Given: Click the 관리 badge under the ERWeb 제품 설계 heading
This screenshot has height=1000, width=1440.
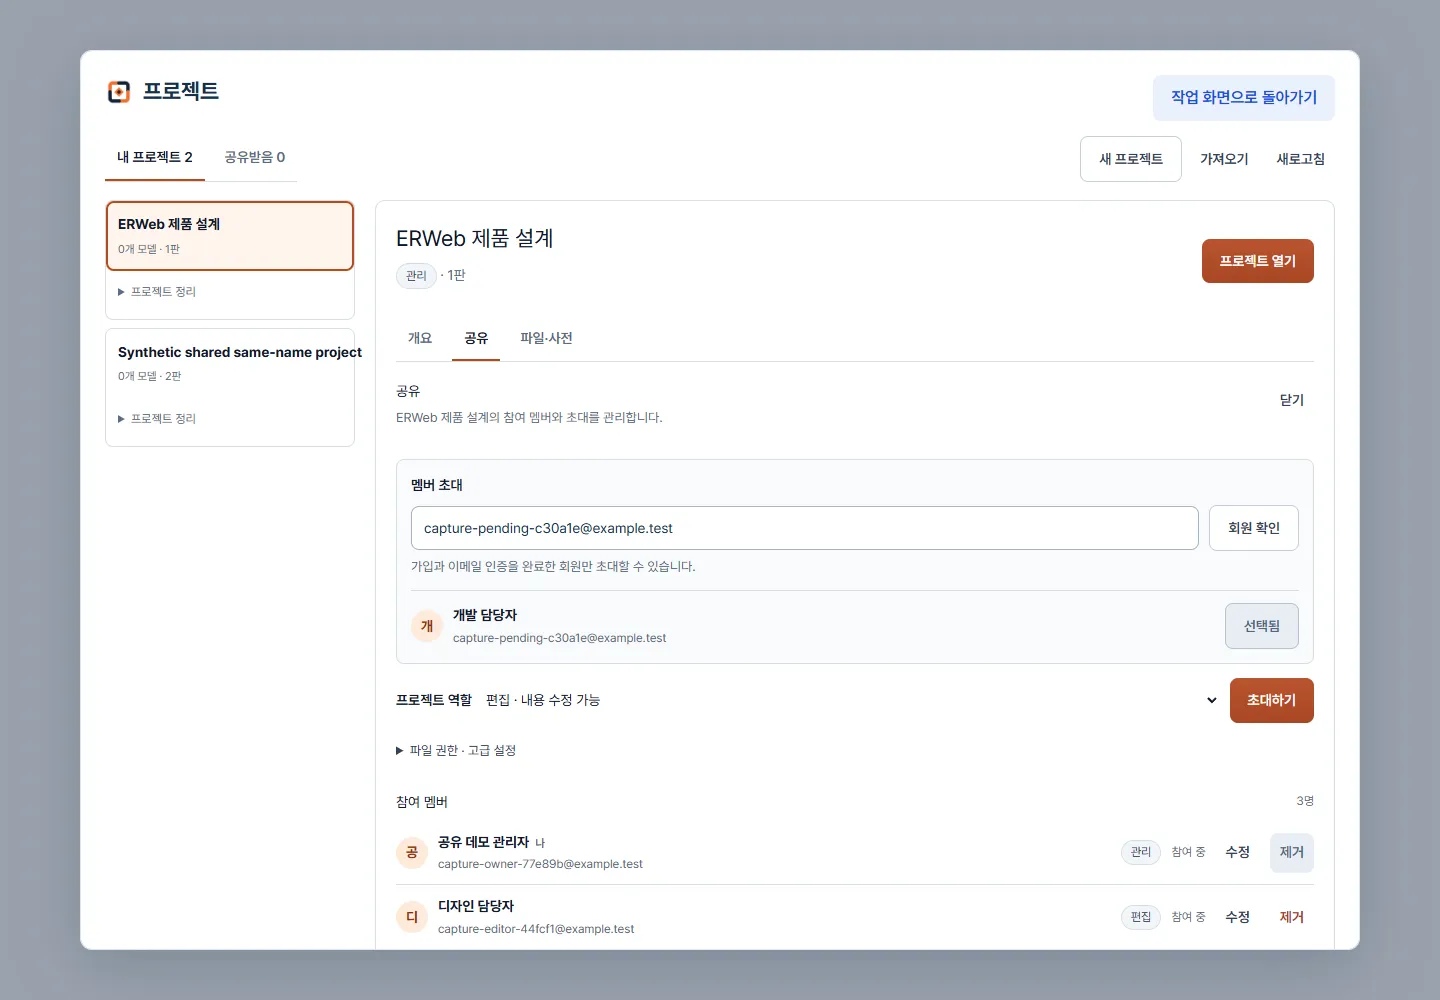Looking at the screenshot, I should [416, 276].
